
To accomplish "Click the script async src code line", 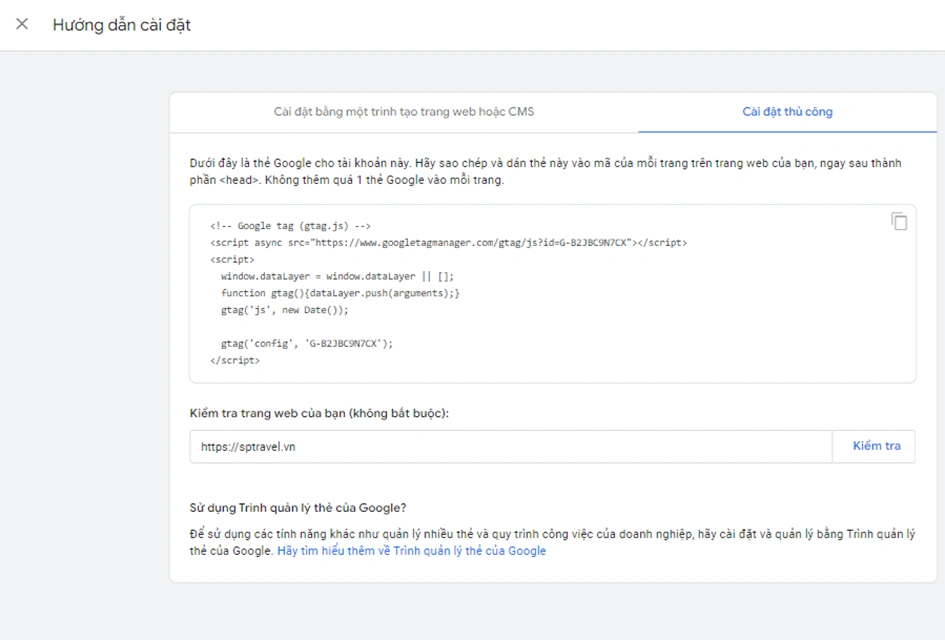I will point(448,243).
